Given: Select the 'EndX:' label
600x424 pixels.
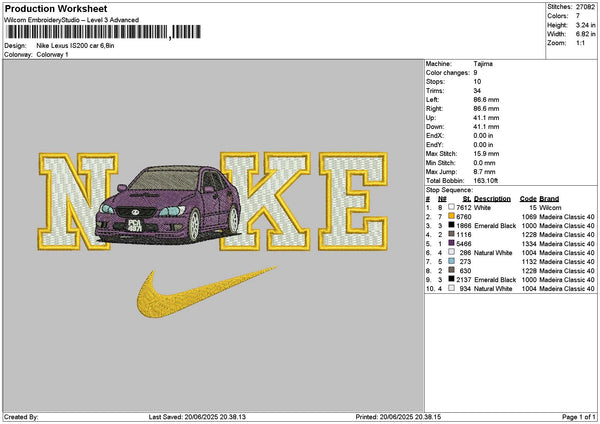Looking at the screenshot, I should click(434, 135).
